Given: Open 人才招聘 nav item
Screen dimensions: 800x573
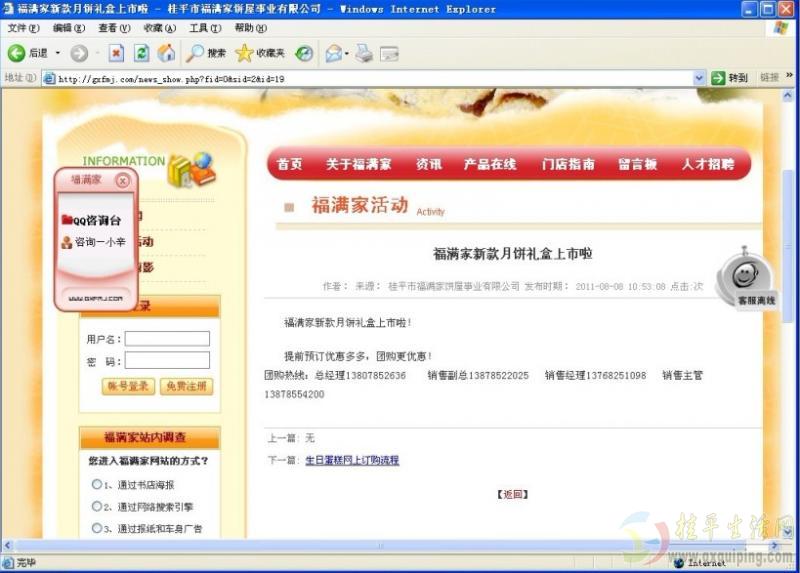Looking at the screenshot, I should pos(708,164).
